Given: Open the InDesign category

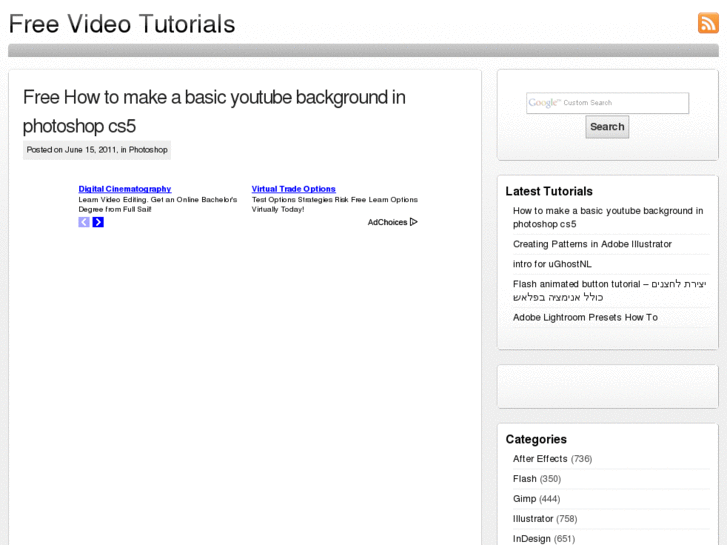Looking at the screenshot, I should pyautogui.click(x=531, y=539).
